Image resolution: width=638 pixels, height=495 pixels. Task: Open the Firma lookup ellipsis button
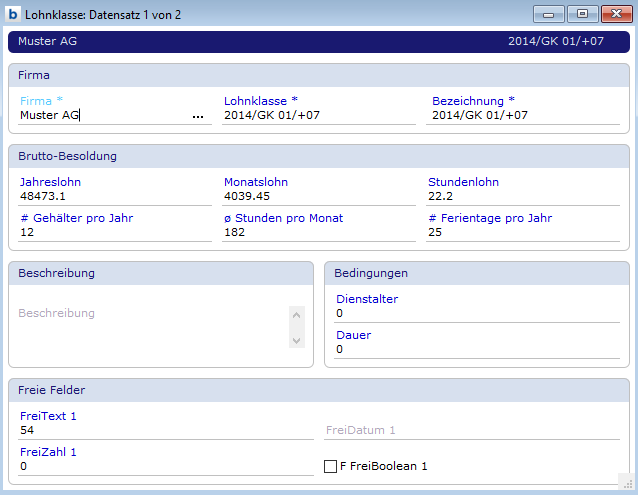198,116
